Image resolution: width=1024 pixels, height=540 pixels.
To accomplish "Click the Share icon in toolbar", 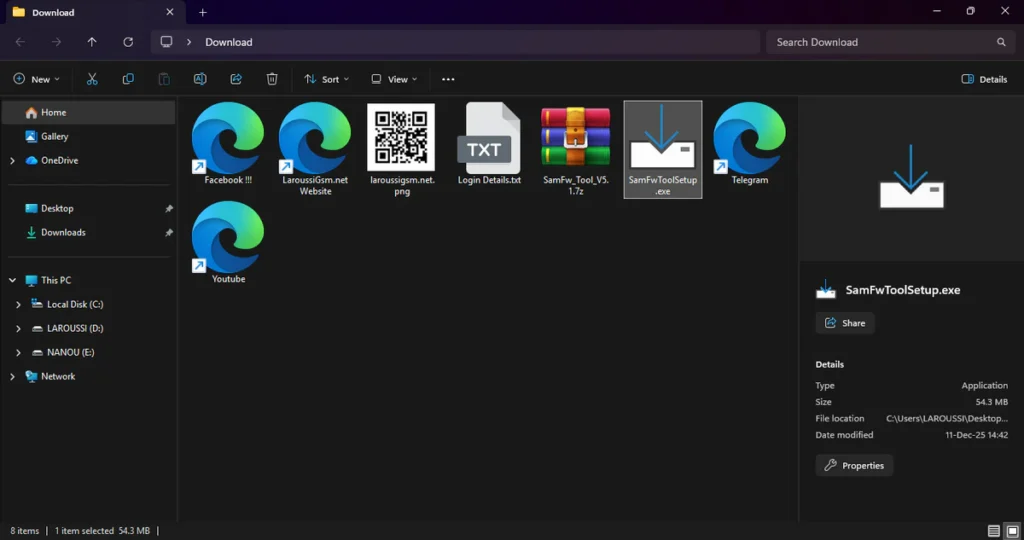I will pyautogui.click(x=236, y=79).
